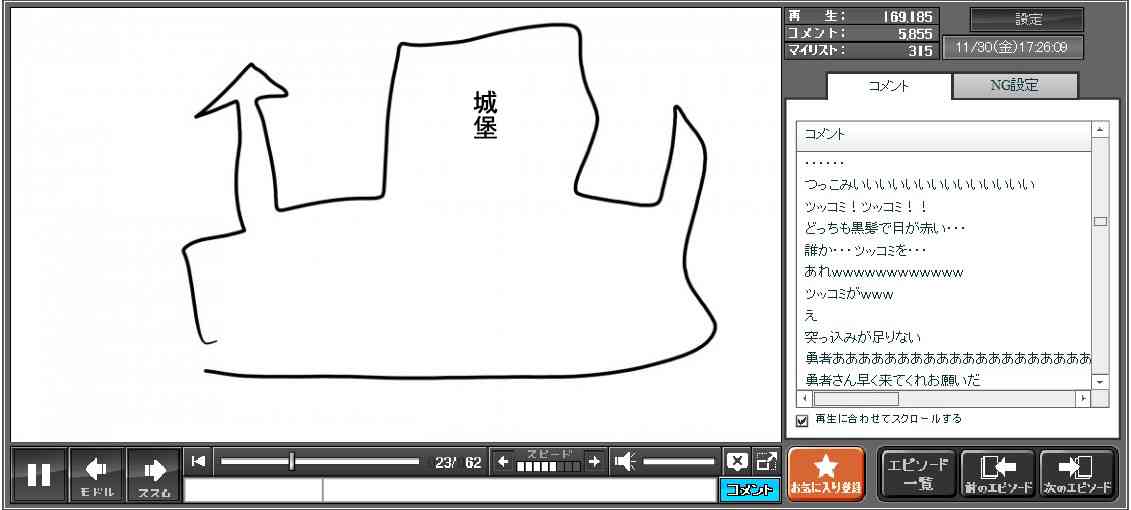Image resolution: width=1131 pixels, height=510 pixels.
Task: Pause the video playback
Action: (39, 475)
